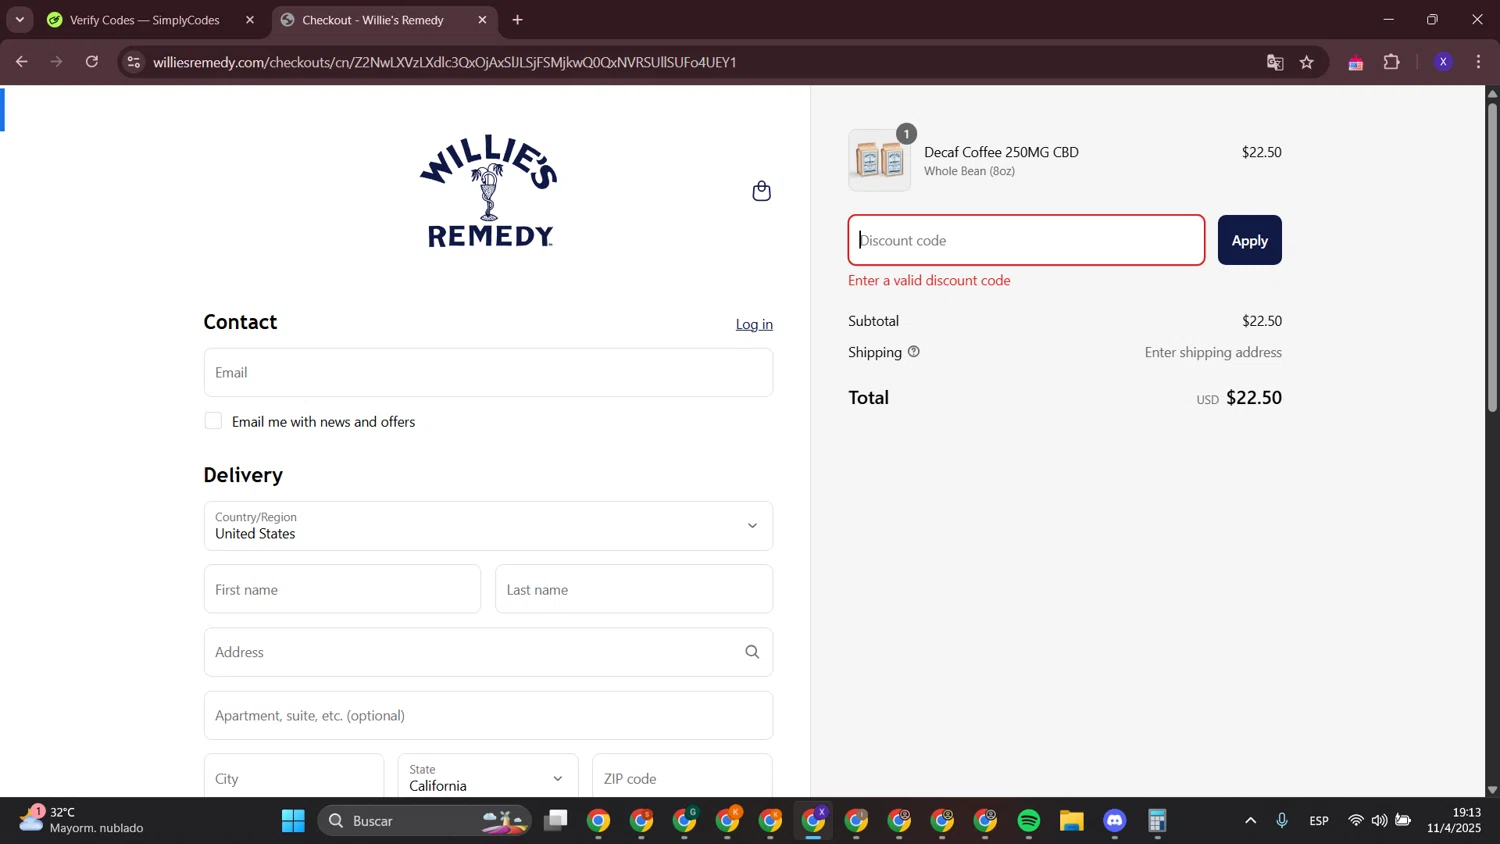Click the address search magnifier icon
This screenshot has width=1500, height=844.
pos(752,652)
